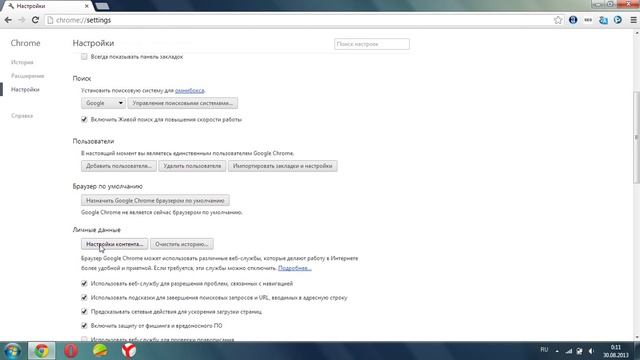Click the three-dots extension icon in the toolbar
Screen dimensions: 640x360
click(x=588, y=20)
